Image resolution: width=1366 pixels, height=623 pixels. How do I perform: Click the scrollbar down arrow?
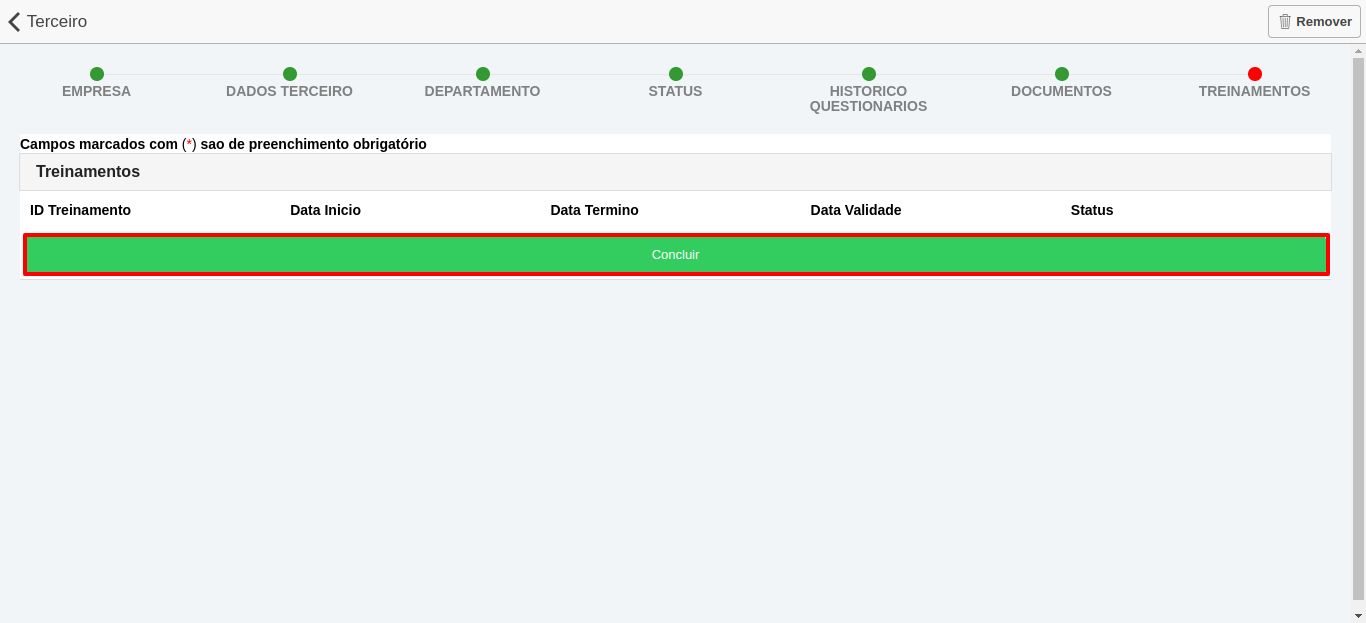pos(1358,616)
